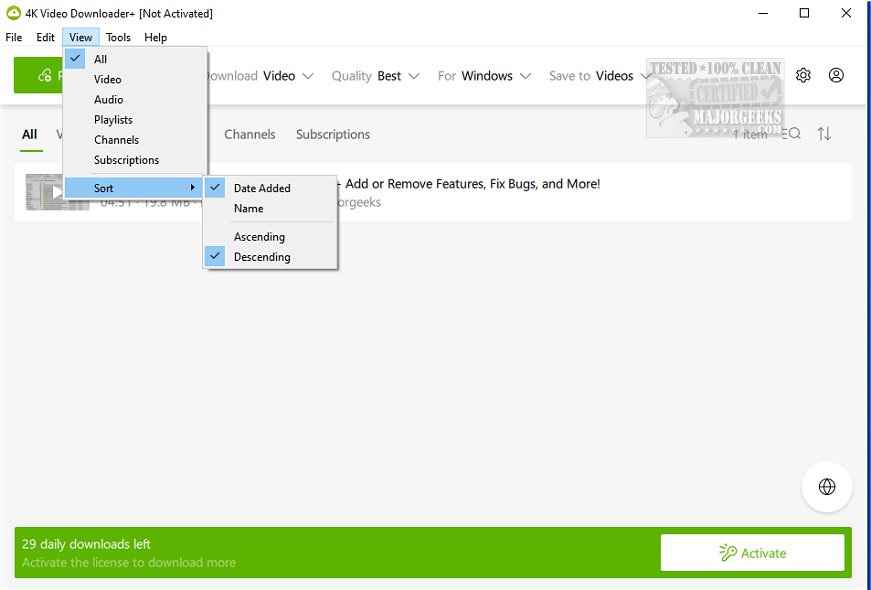The image size is (871, 590).
Task: Close the open View menu
Action: point(81,37)
